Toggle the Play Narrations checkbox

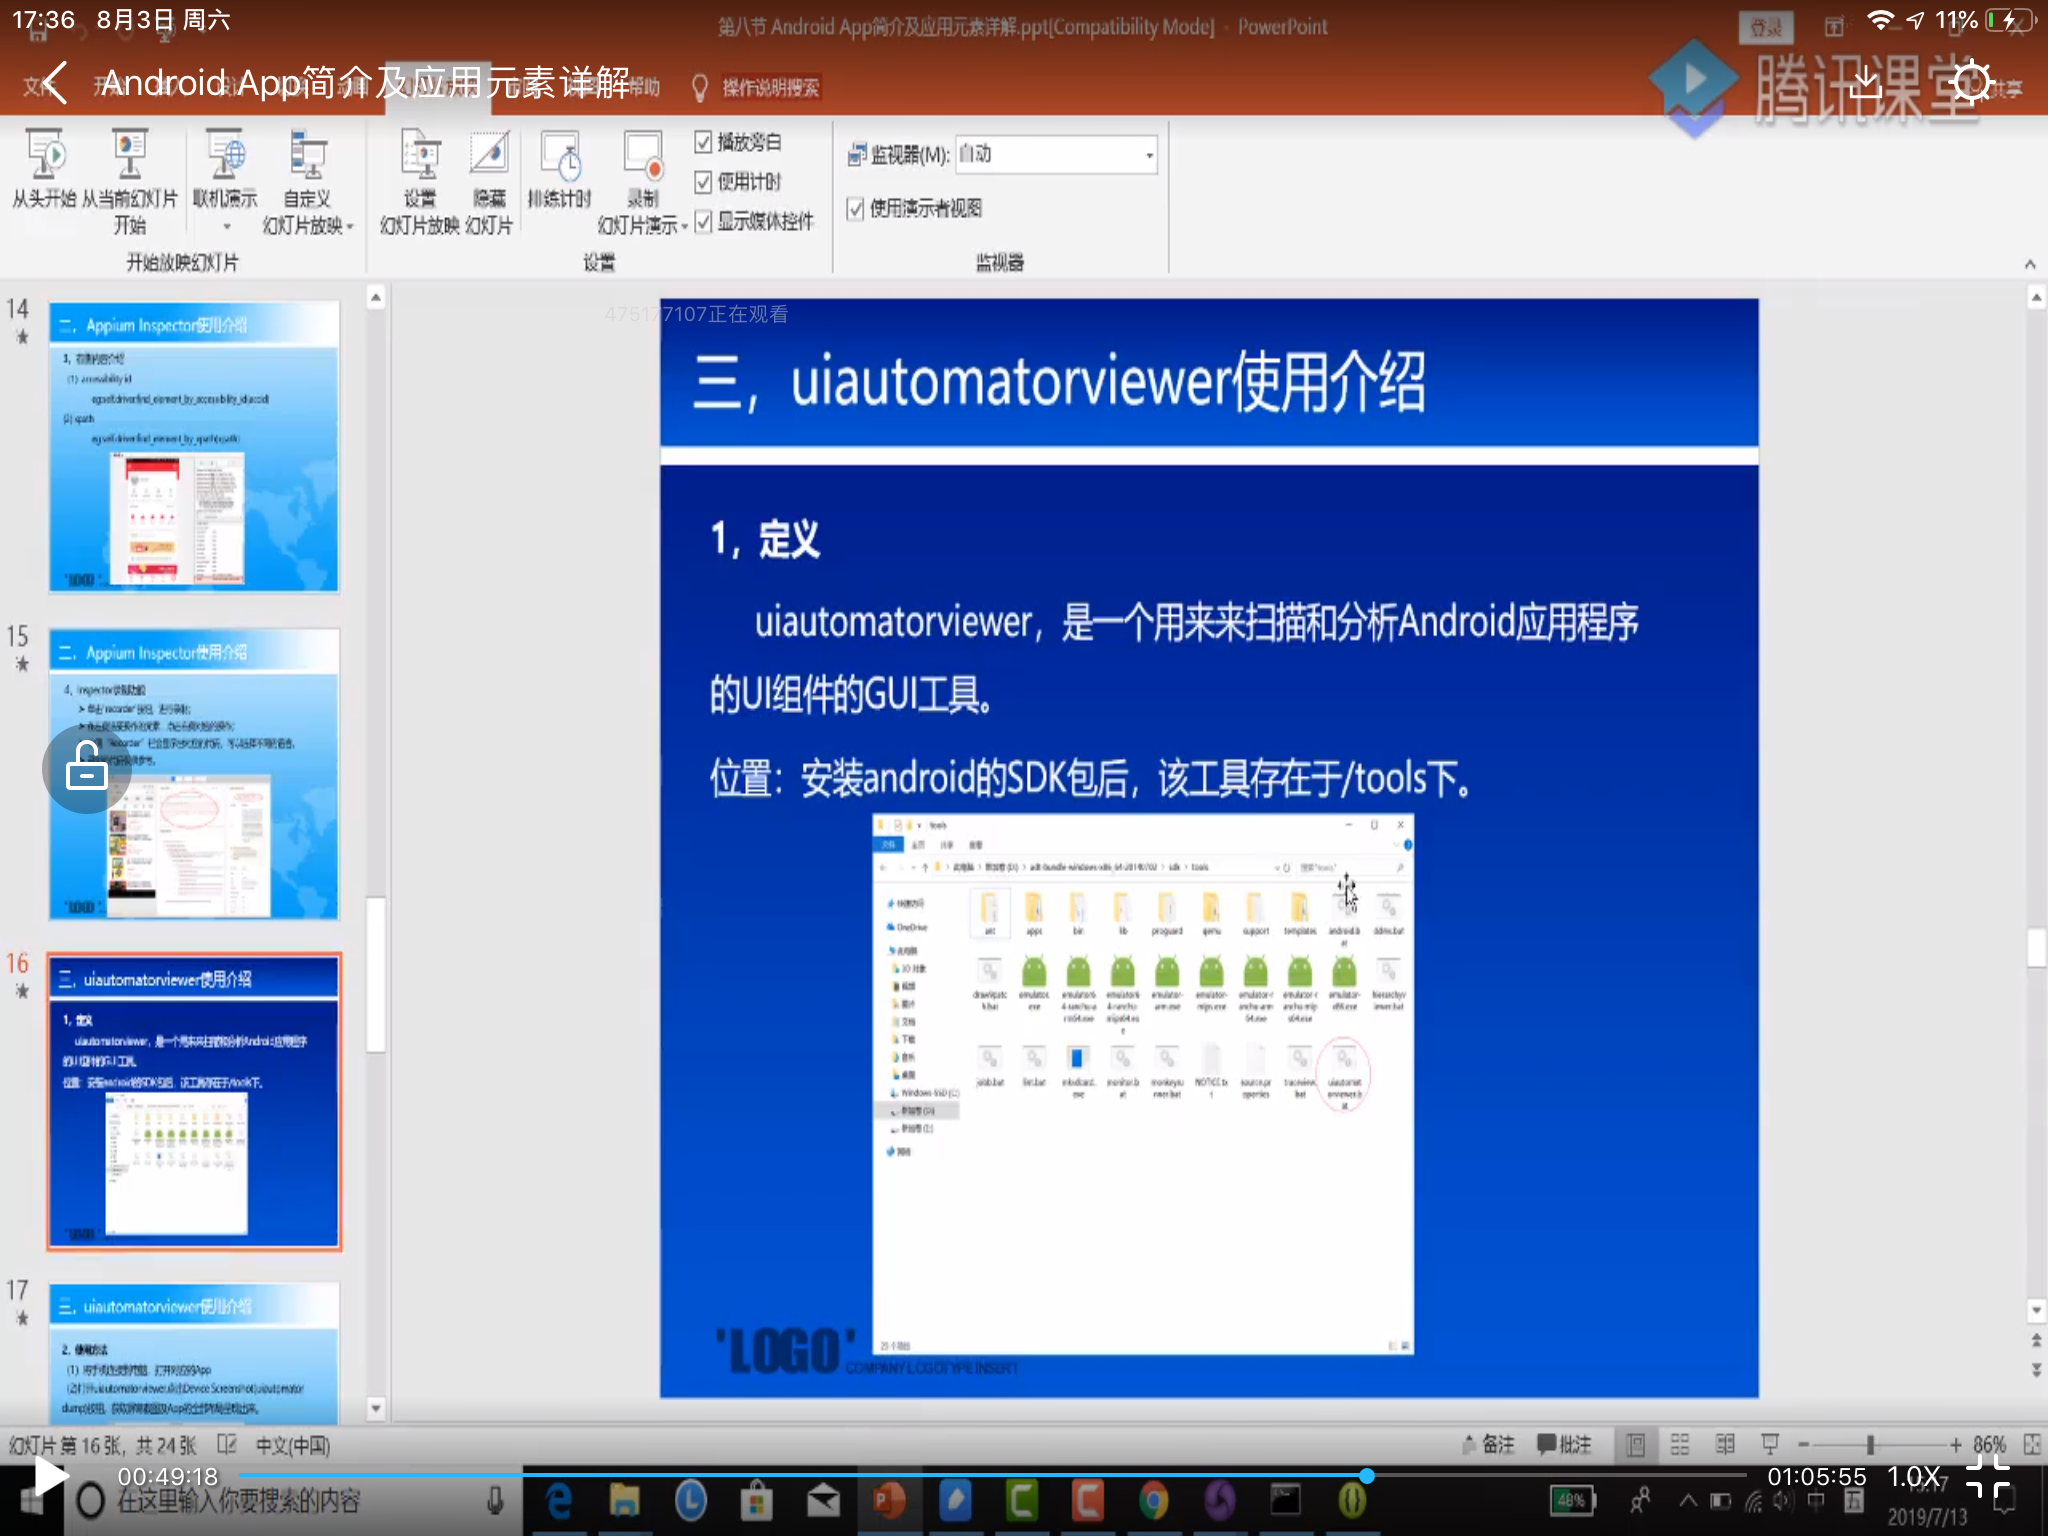[x=703, y=142]
